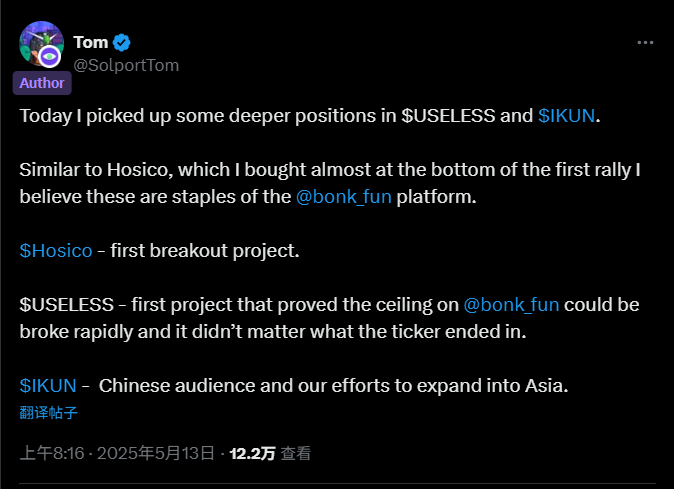Open the three-dot more options menu
Image resolution: width=674 pixels, height=489 pixels.
tap(646, 43)
